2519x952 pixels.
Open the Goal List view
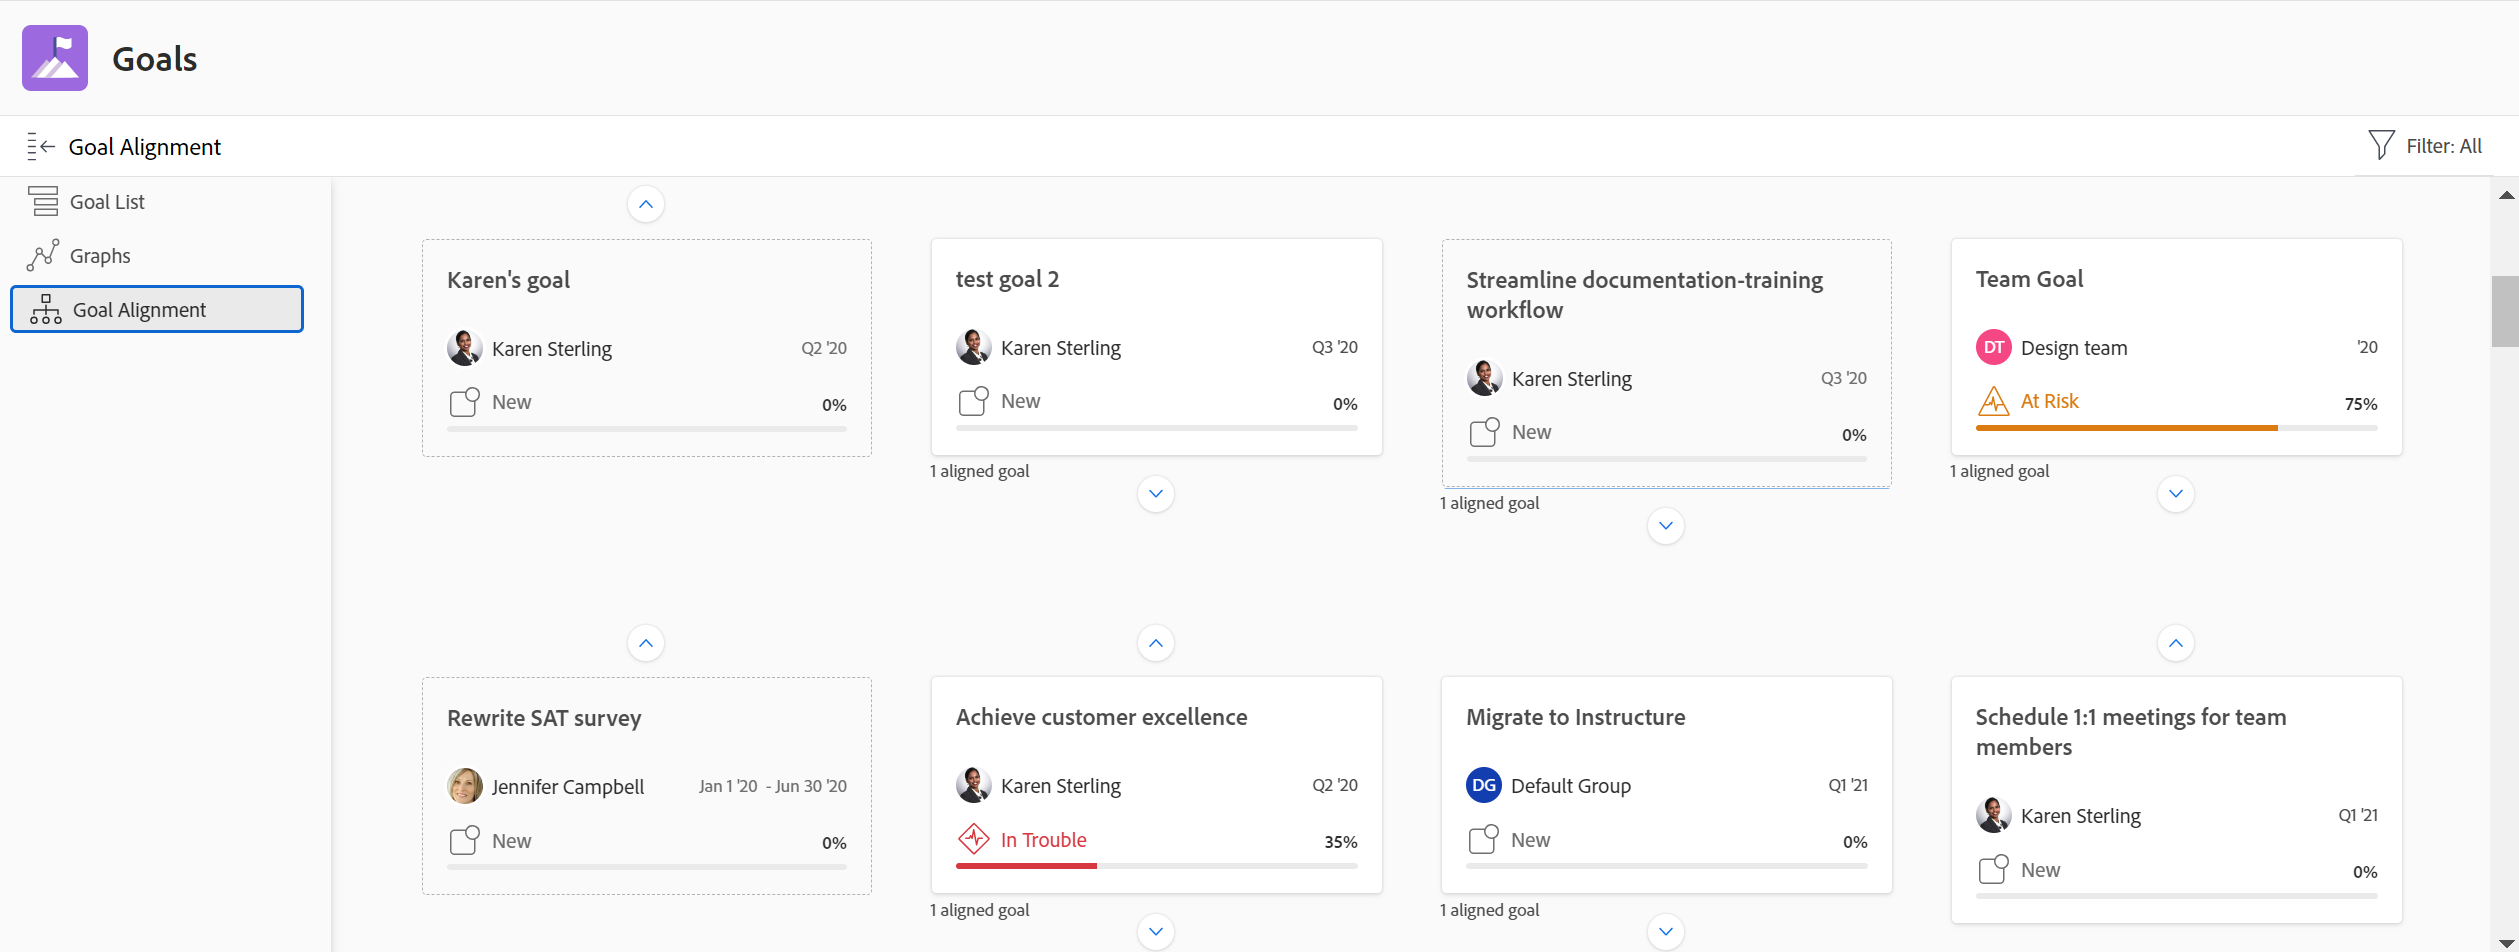click(107, 202)
